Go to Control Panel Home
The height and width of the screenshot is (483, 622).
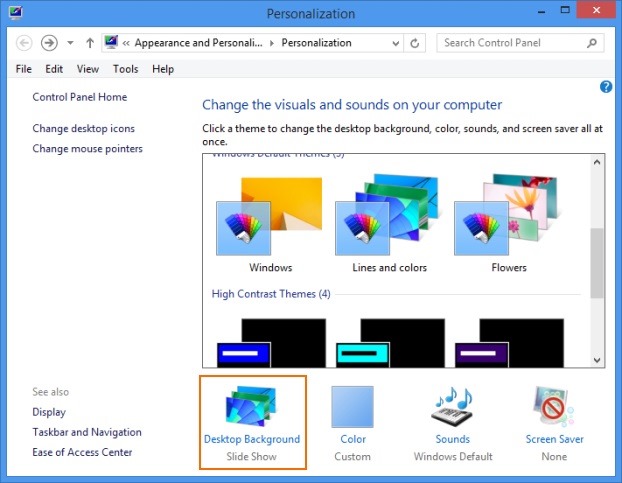coord(80,97)
